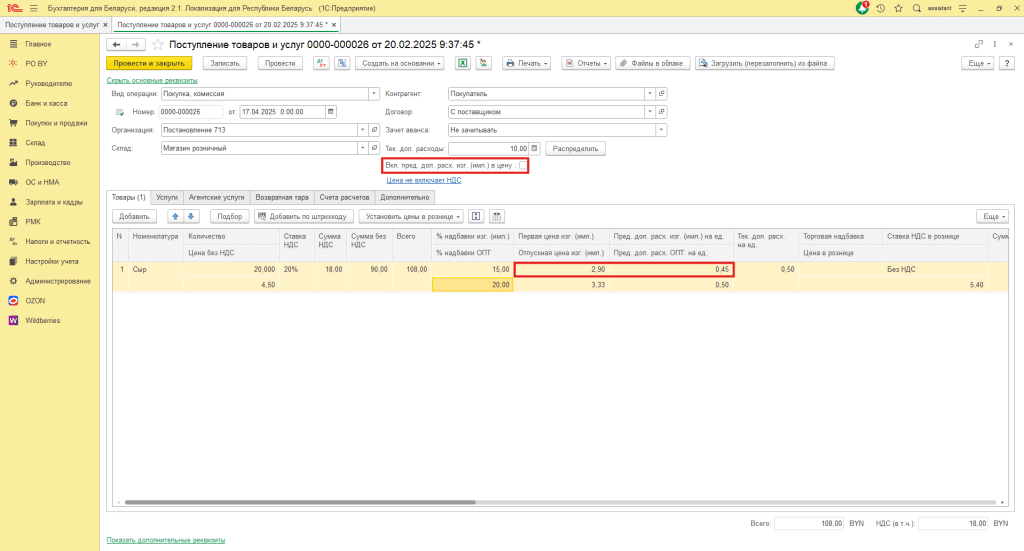Go back with the left arrow
Image resolution: width=1024 pixels, height=551 pixels.
pyautogui.click(x=116, y=44)
